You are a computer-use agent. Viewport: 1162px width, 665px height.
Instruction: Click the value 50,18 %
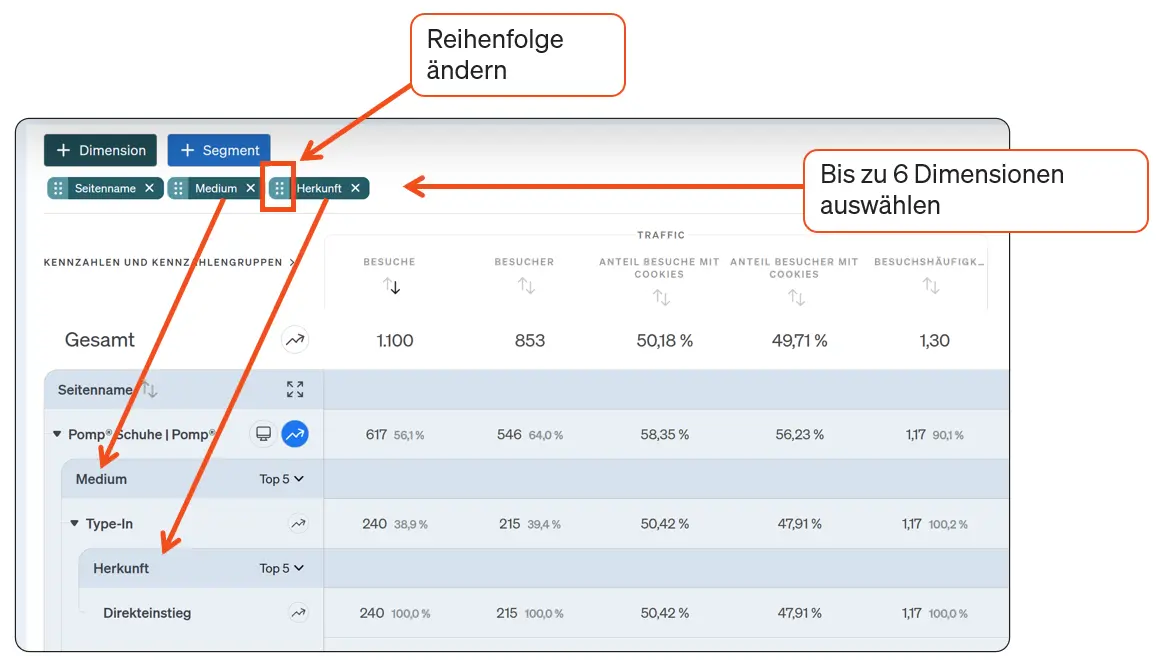tap(665, 341)
